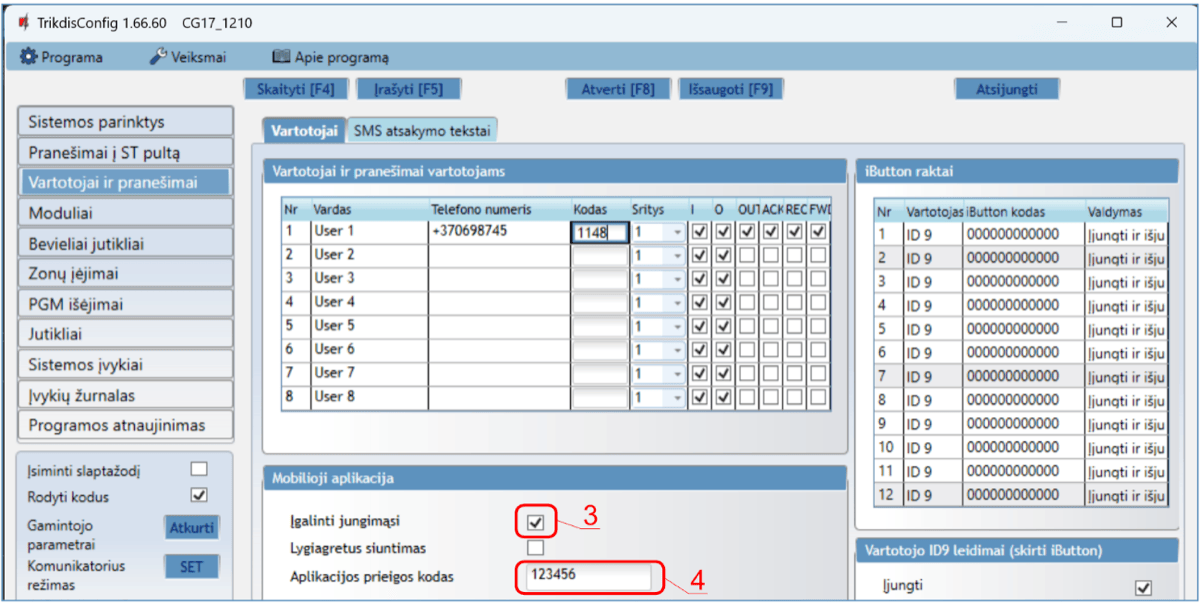Click the TrikdisConfig app icon in title bar
Image resolution: width=1200 pixels, height=605 pixels.
click(22, 22)
